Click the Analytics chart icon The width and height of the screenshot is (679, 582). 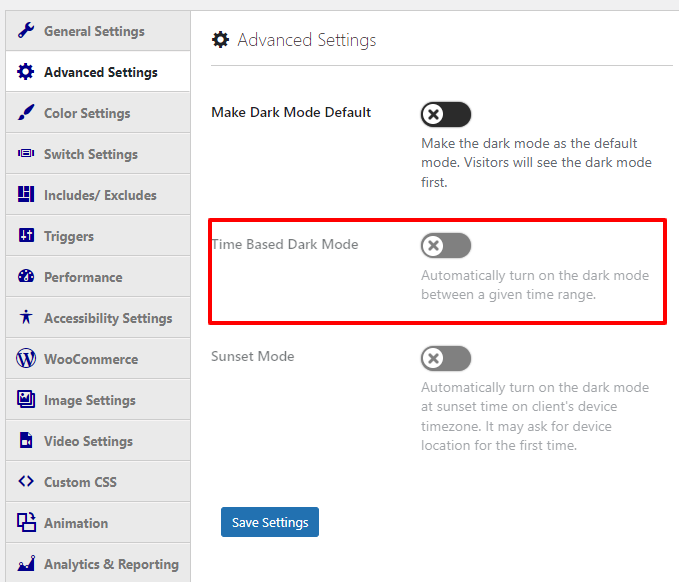coord(26,563)
